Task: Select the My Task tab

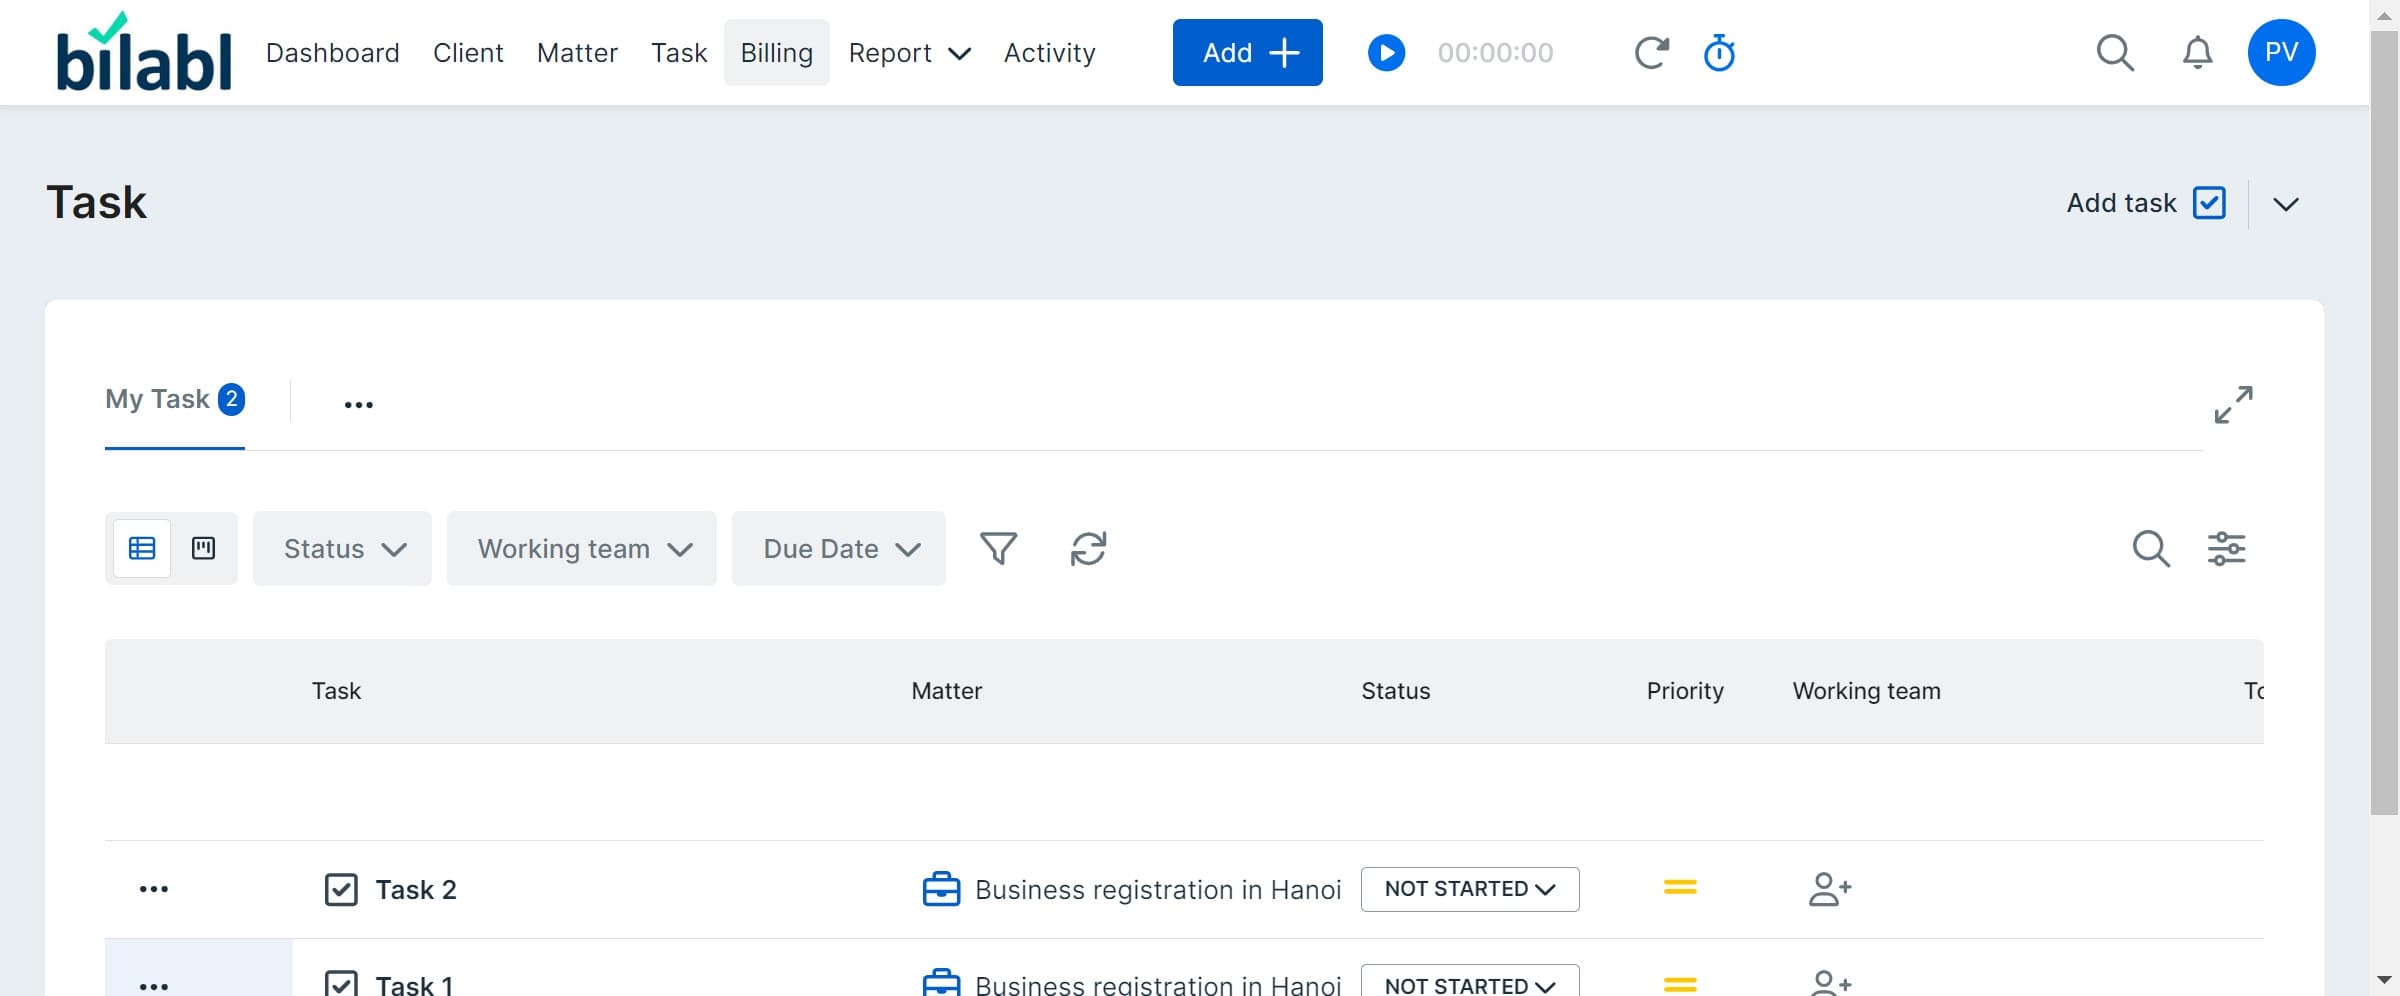Action: [x=175, y=399]
